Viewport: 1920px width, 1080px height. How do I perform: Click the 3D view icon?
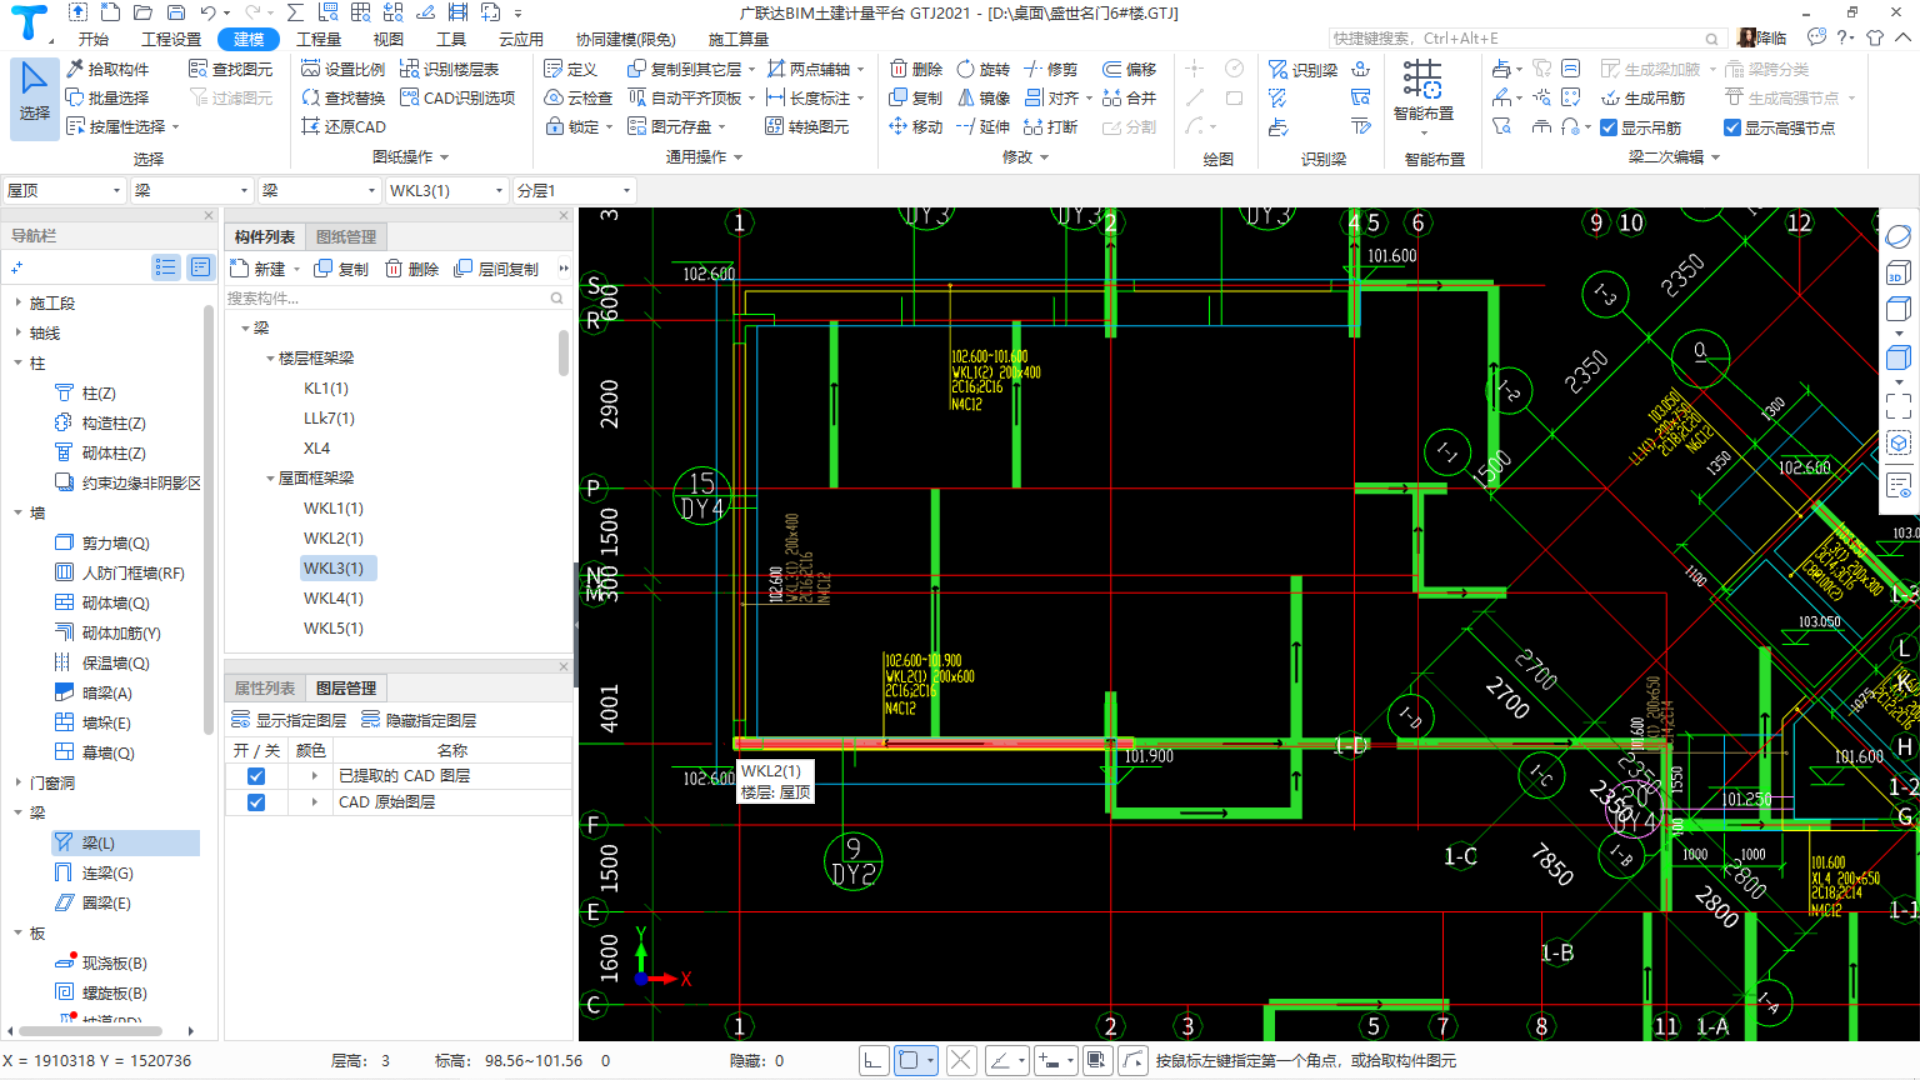(1897, 274)
